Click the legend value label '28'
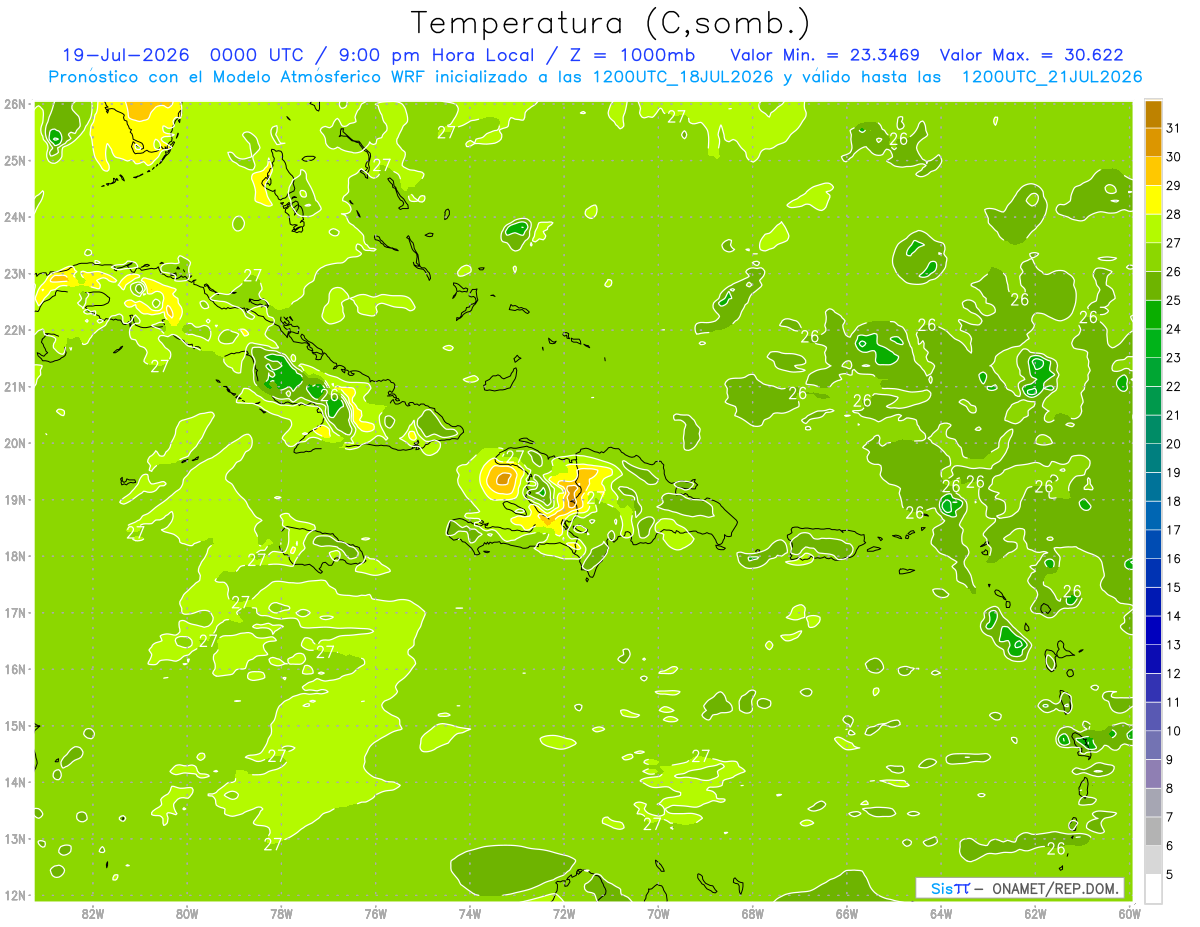The height and width of the screenshot is (927, 1200). click(1174, 214)
